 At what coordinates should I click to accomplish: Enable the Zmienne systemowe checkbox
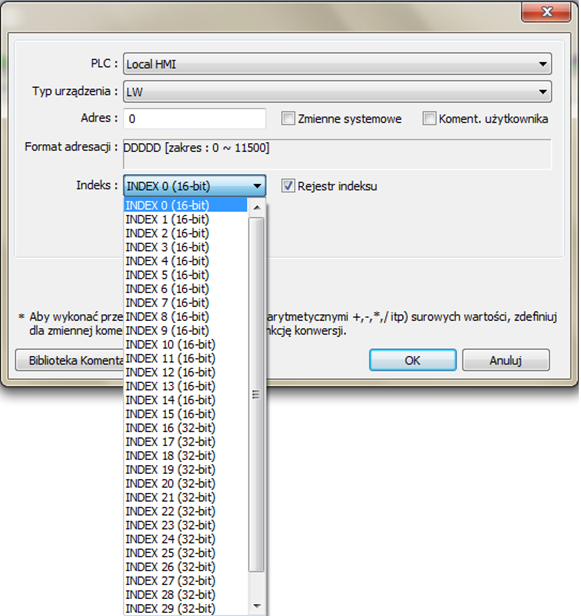coord(288,118)
